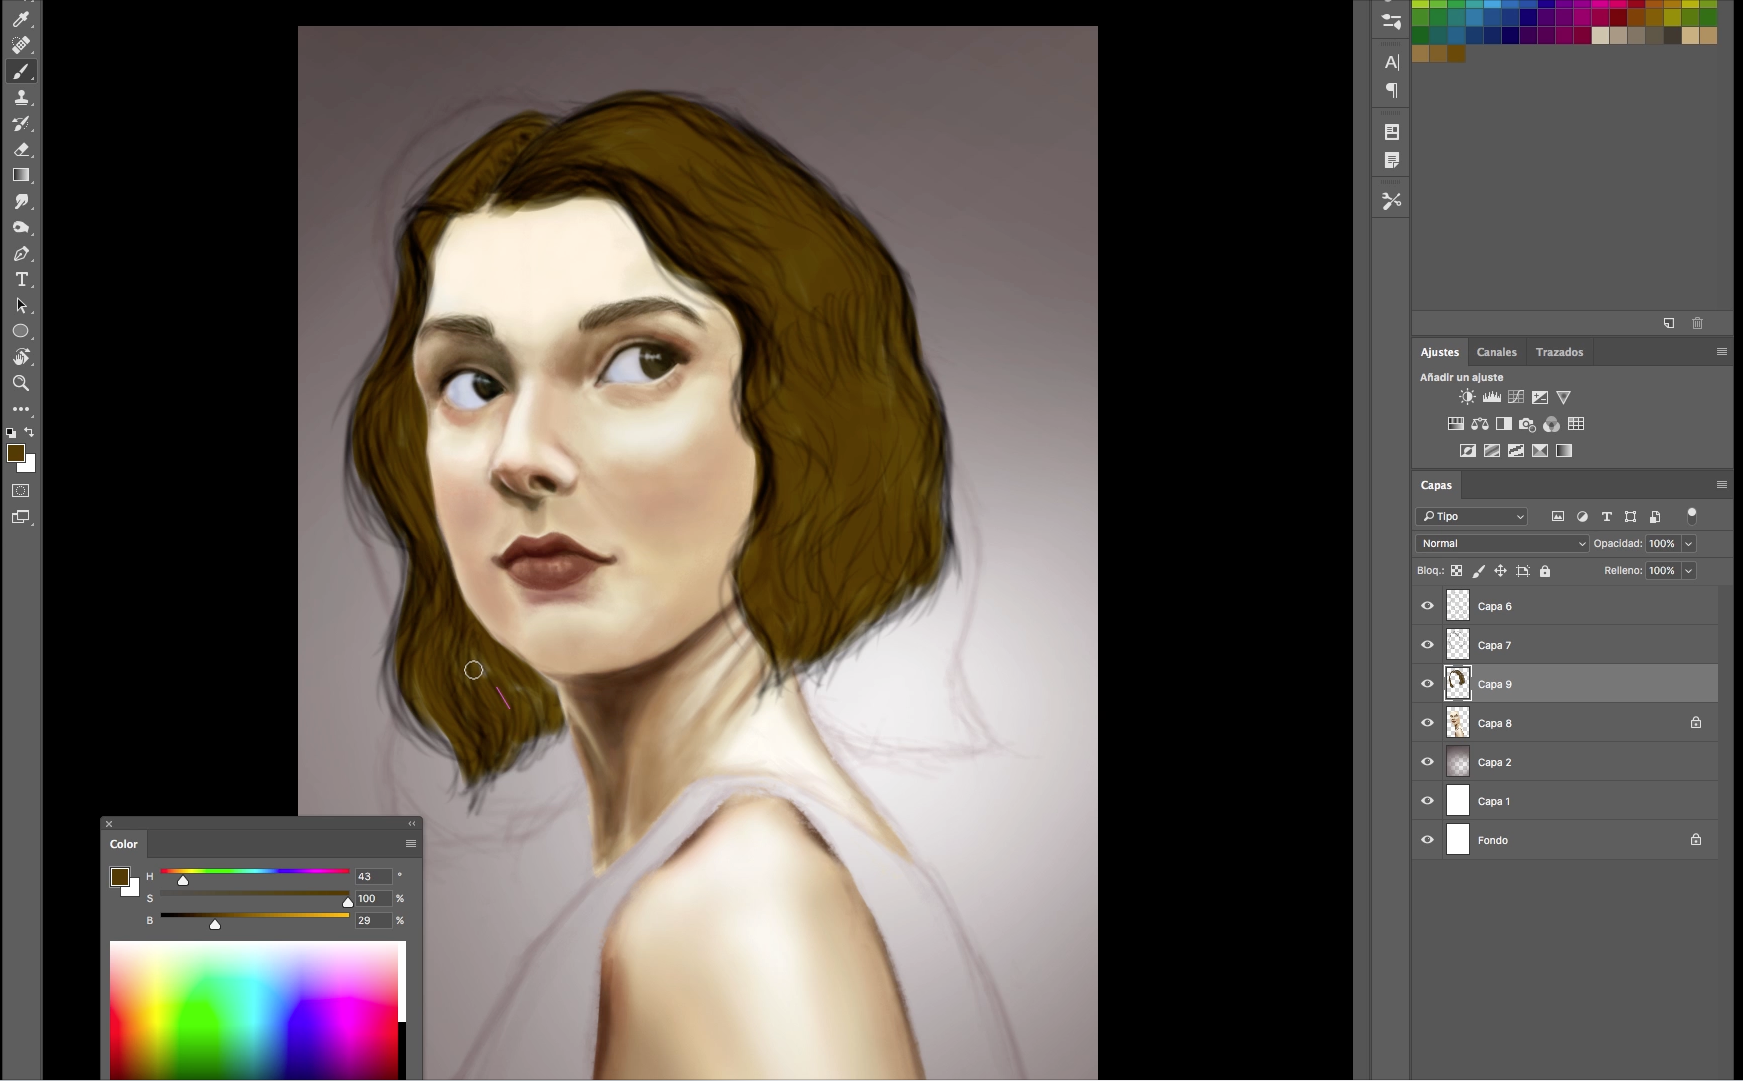Select the History Brush tool

coord(21,123)
